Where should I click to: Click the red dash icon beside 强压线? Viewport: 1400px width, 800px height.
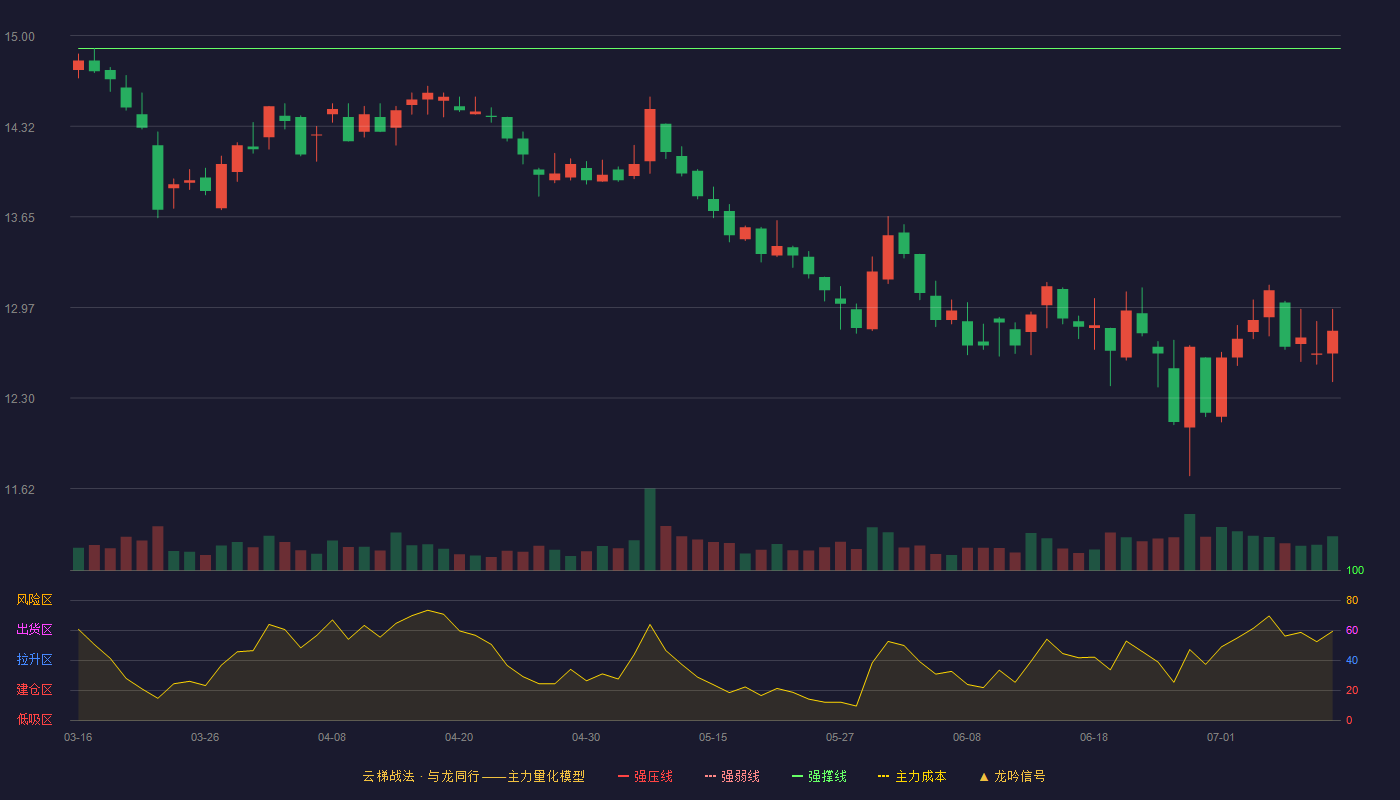[x=623, y=776]
